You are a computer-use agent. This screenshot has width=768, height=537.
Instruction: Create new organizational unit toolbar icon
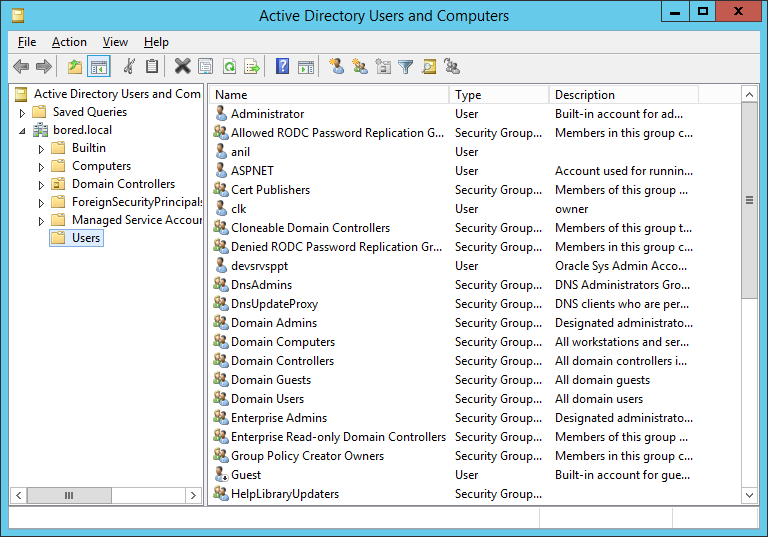383,66
